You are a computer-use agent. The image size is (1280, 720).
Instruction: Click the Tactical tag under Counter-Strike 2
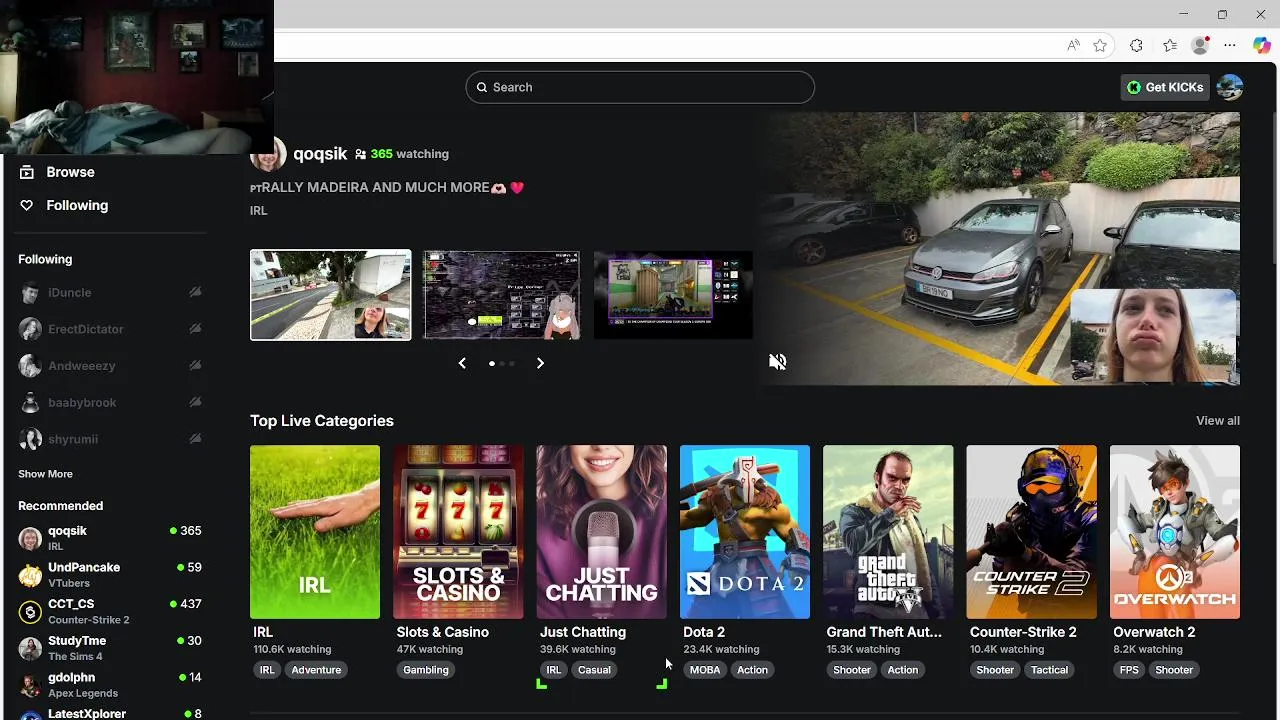(x=1050, y=670)
